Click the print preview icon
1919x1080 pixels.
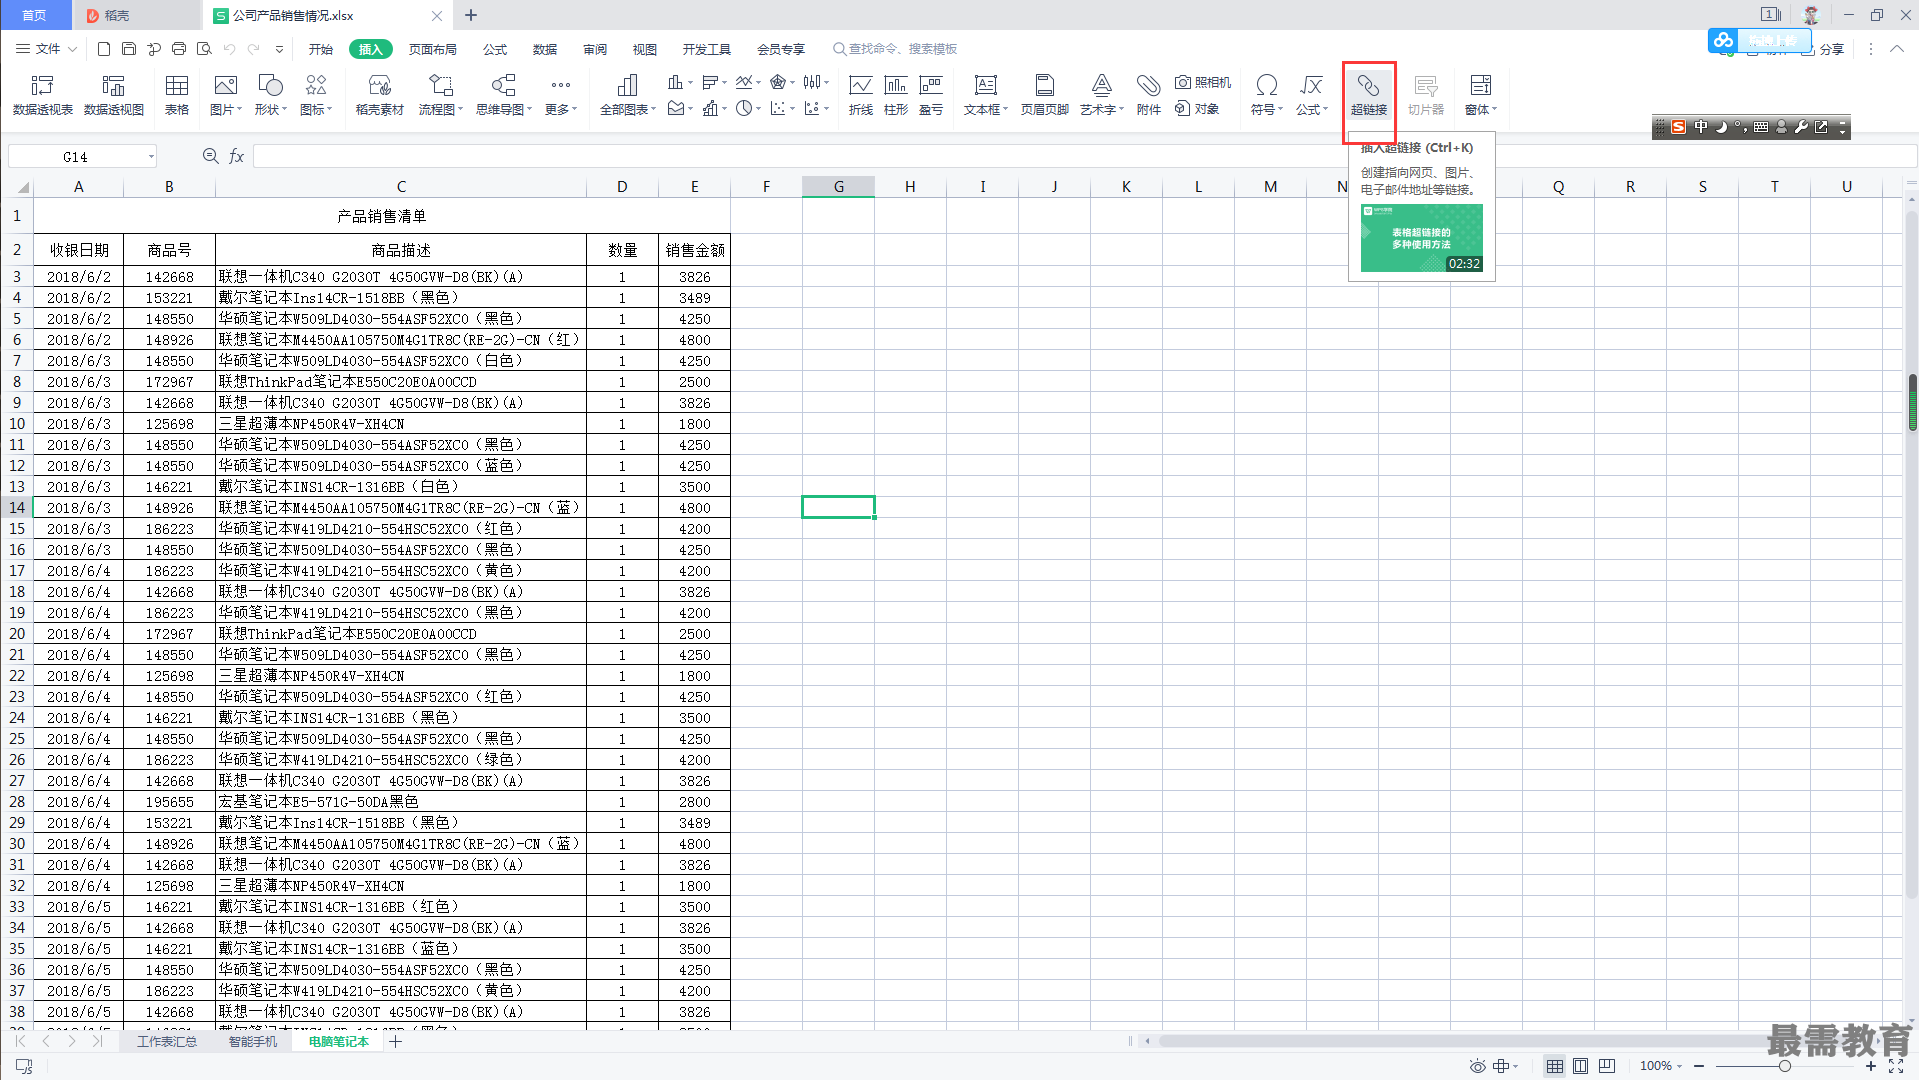(204, 49)
